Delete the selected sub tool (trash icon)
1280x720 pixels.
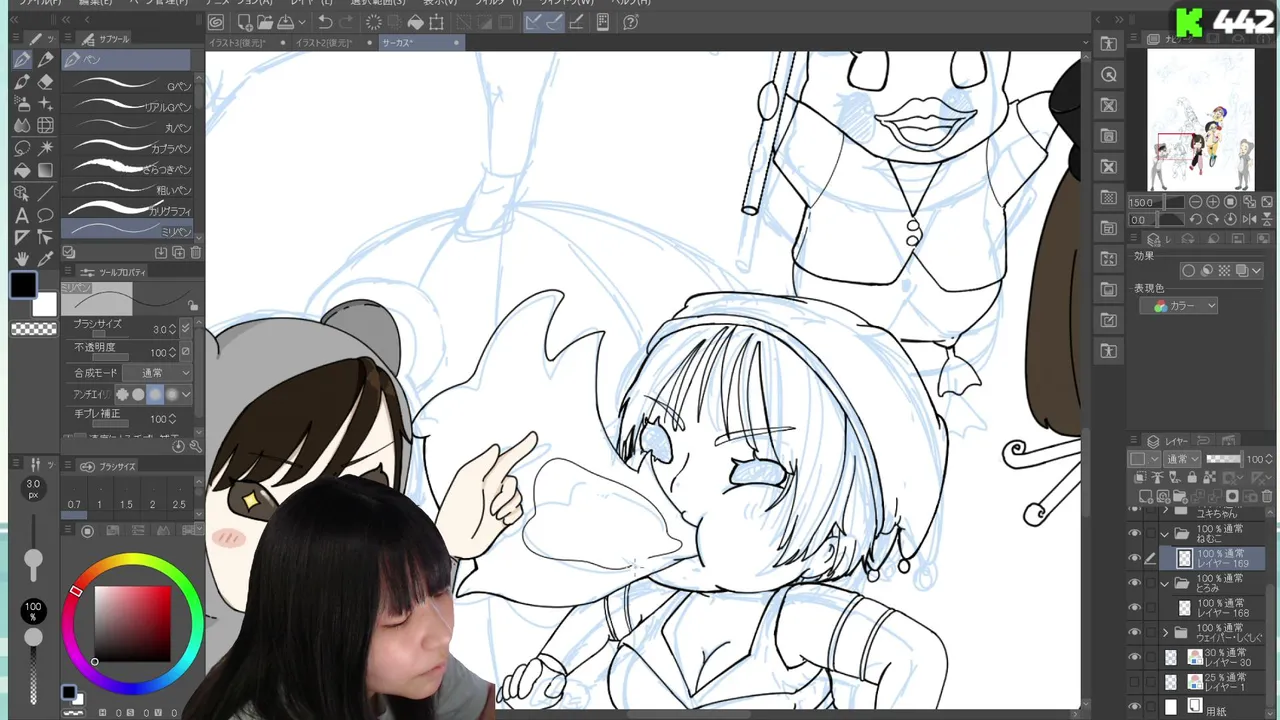point(195,253)
